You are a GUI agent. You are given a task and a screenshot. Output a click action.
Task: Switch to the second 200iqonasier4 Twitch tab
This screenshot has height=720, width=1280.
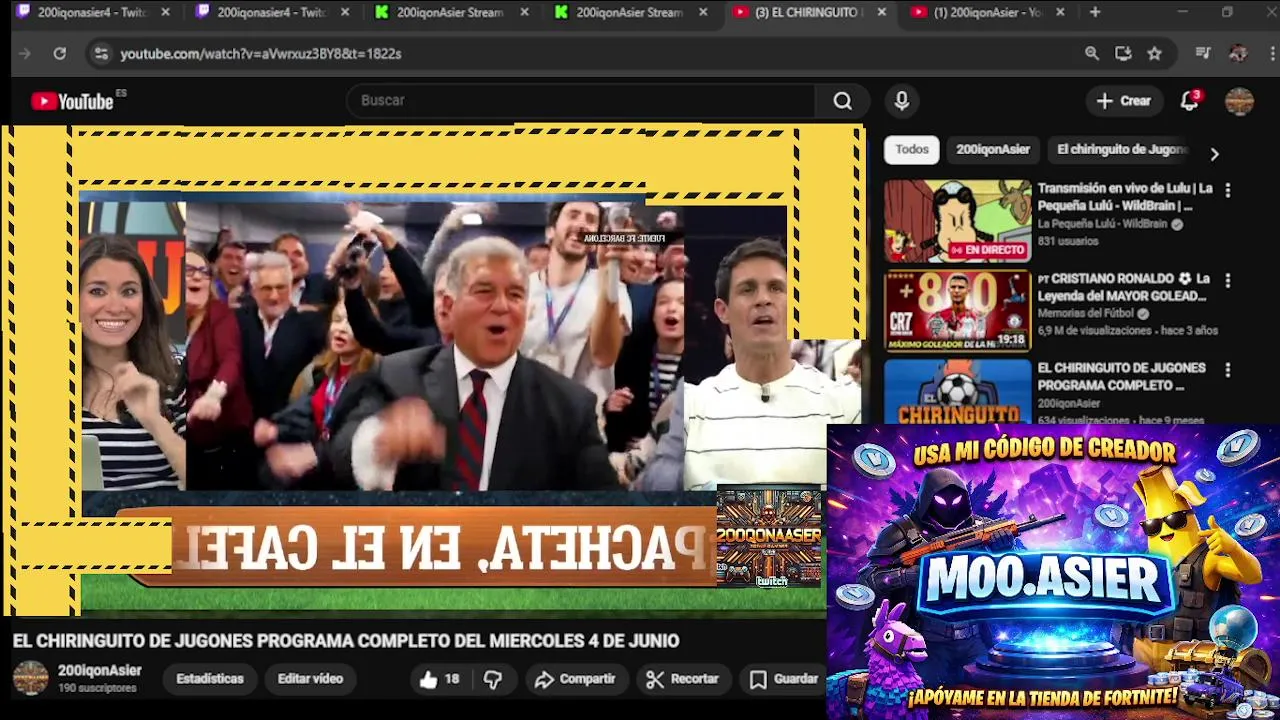(272, 12)
